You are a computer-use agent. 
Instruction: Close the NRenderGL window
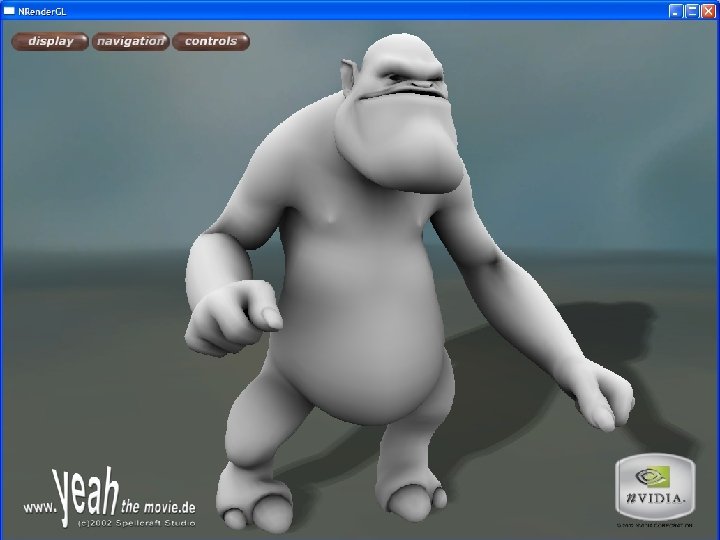708,11
